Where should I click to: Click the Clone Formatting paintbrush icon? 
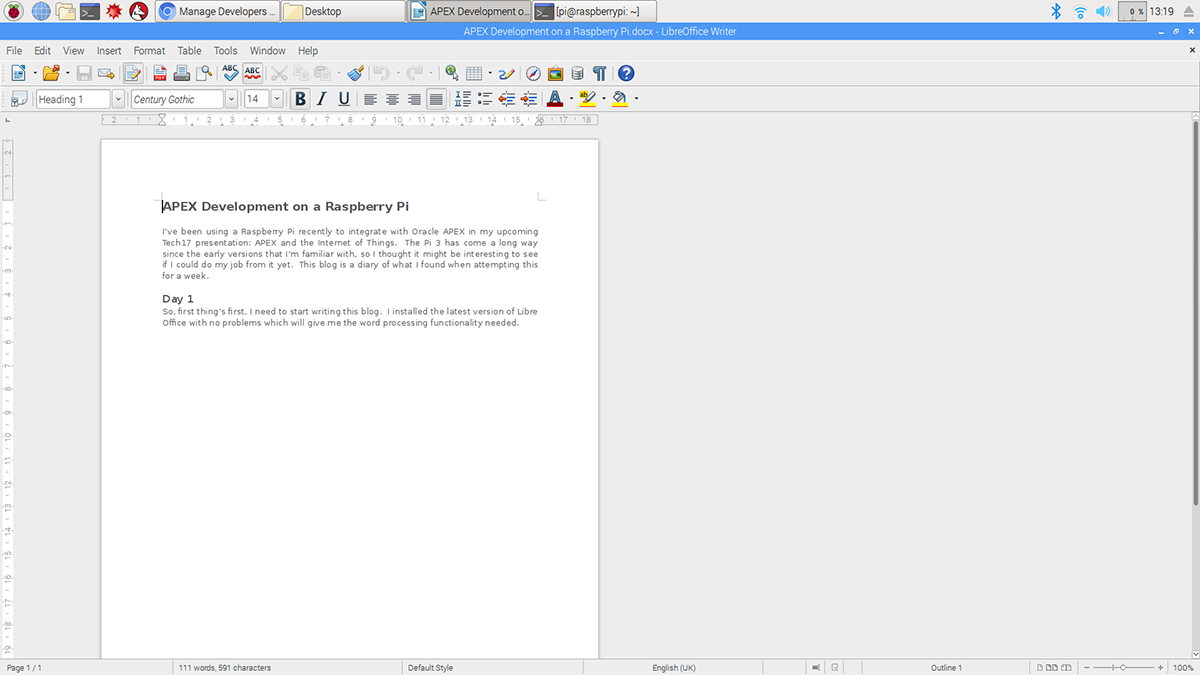[x=355, y=73]
